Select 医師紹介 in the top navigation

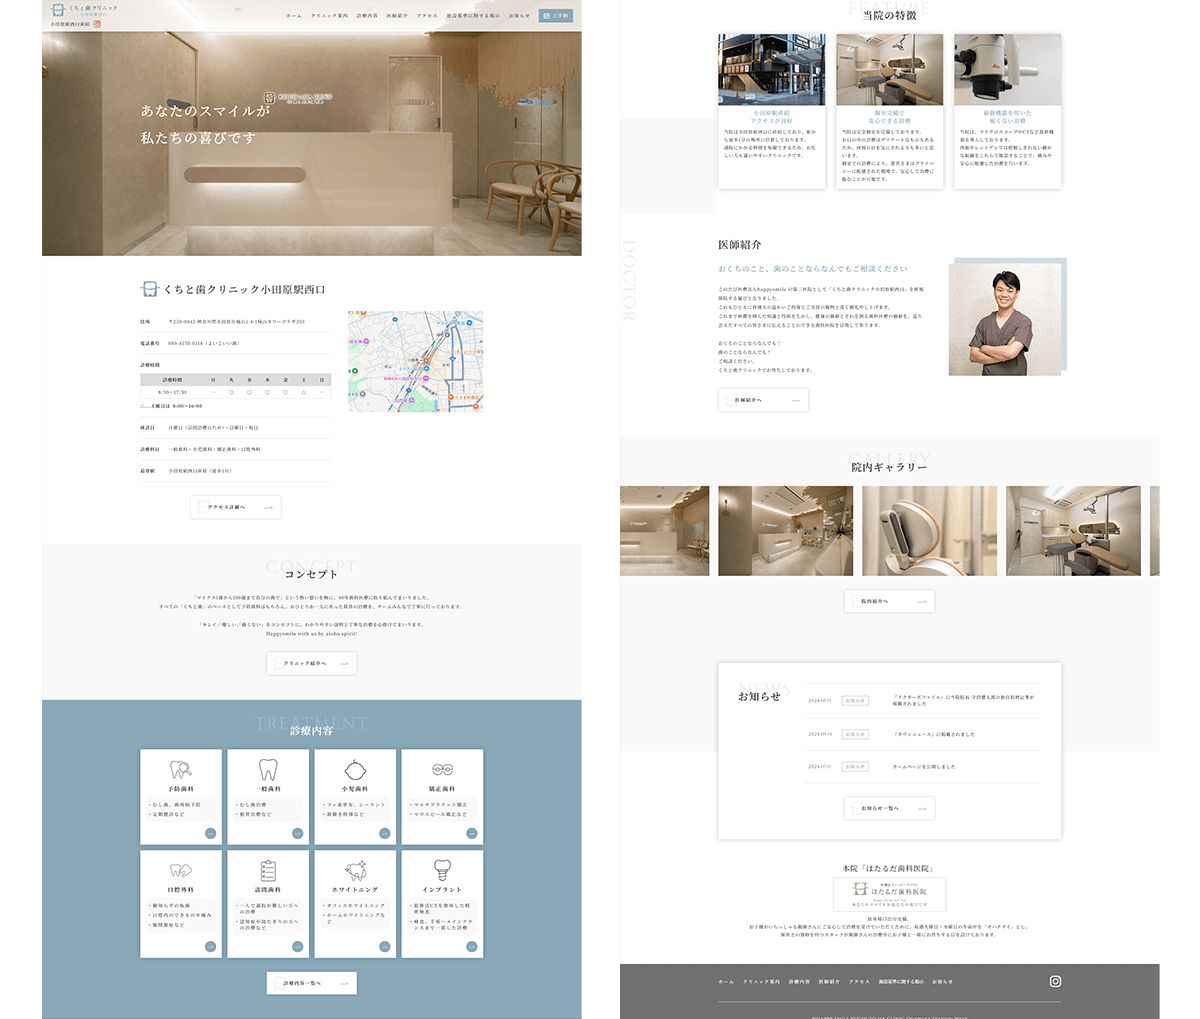(397, 16)
